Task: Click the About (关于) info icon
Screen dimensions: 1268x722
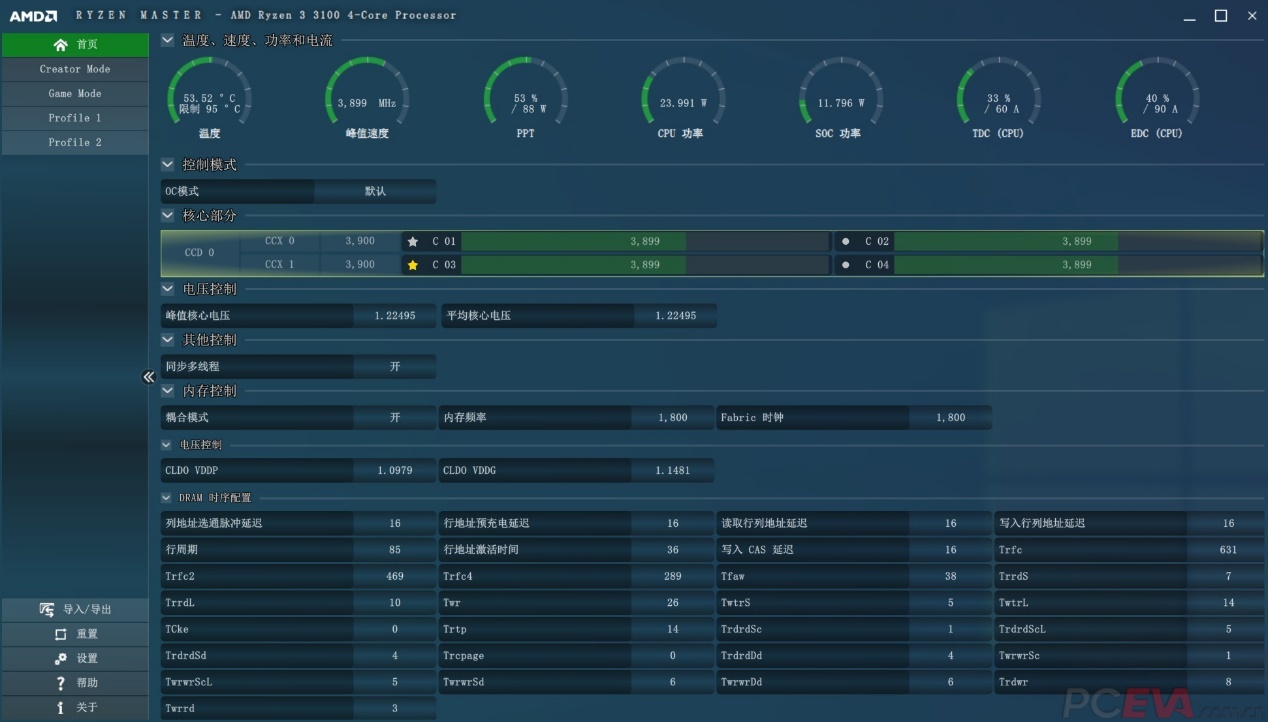Action: (60, 707)
